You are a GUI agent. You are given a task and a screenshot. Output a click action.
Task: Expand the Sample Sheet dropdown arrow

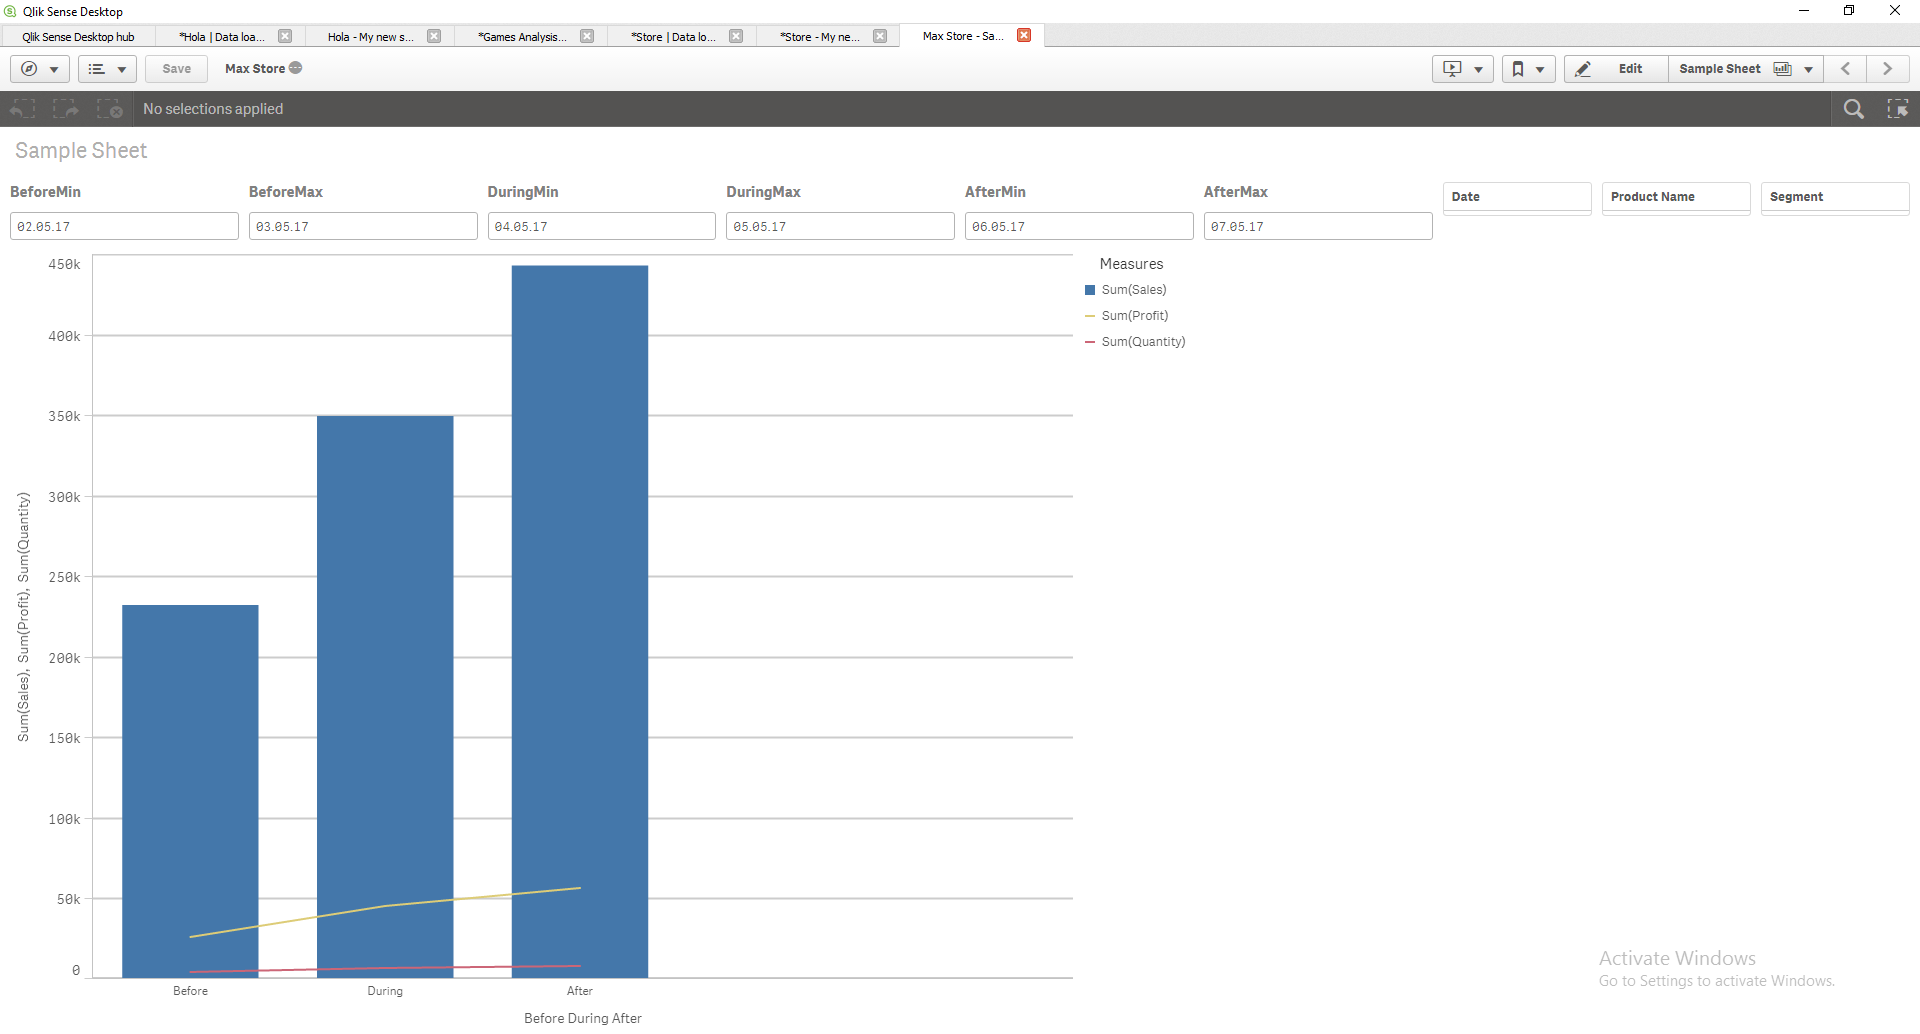point(1808,70)
